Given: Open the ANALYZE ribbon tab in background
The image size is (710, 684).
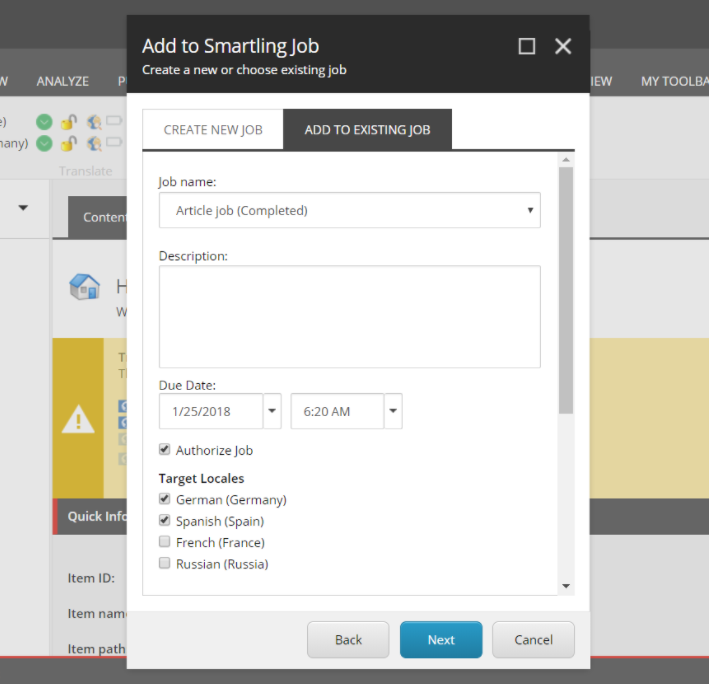Looking at the screenshot, I should pos(62,81).
